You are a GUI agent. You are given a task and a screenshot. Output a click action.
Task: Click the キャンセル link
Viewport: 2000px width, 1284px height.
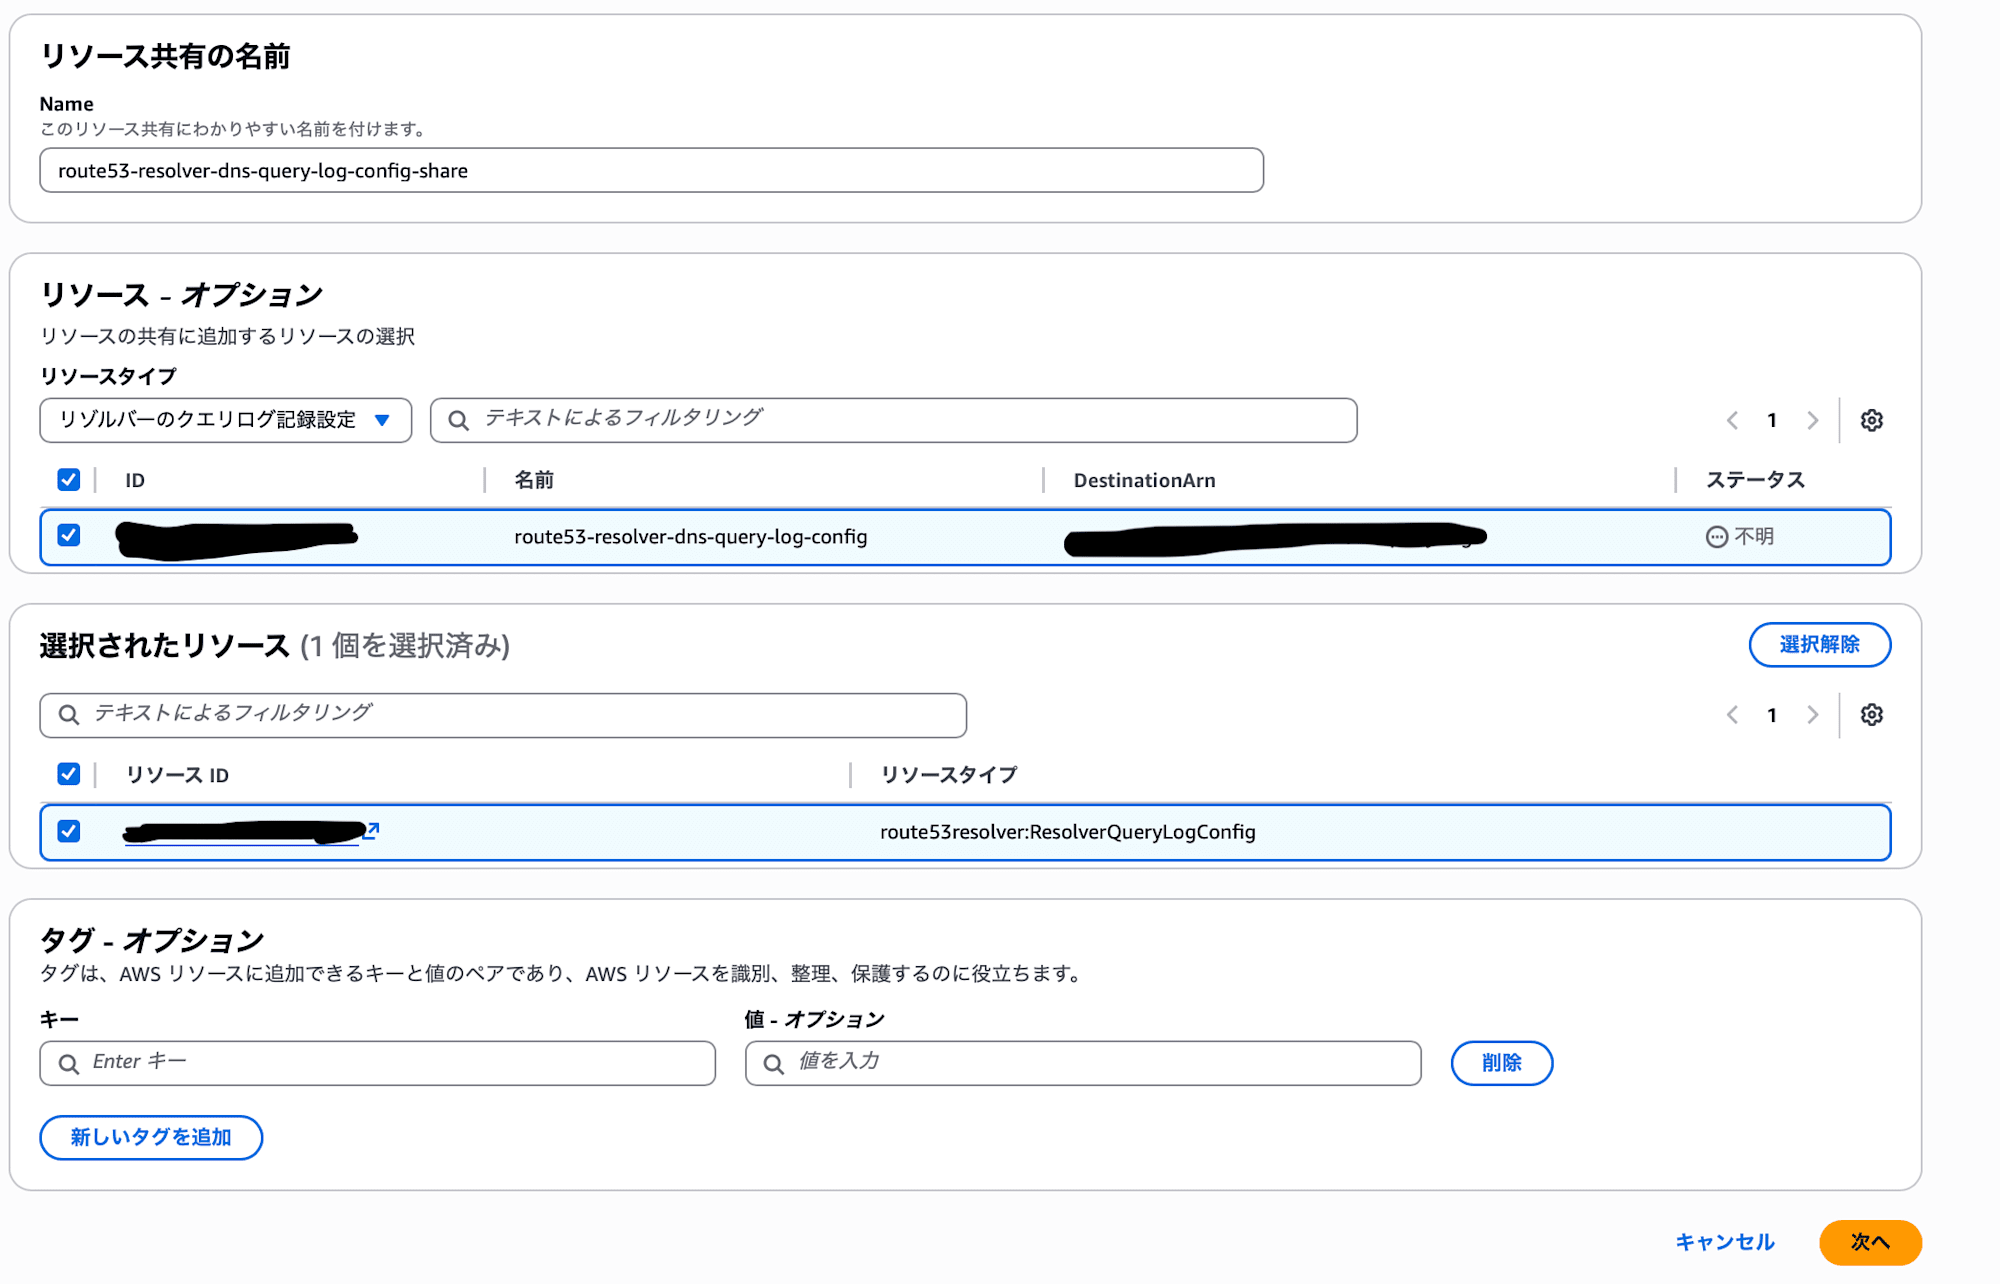tap(1724, 1242)
